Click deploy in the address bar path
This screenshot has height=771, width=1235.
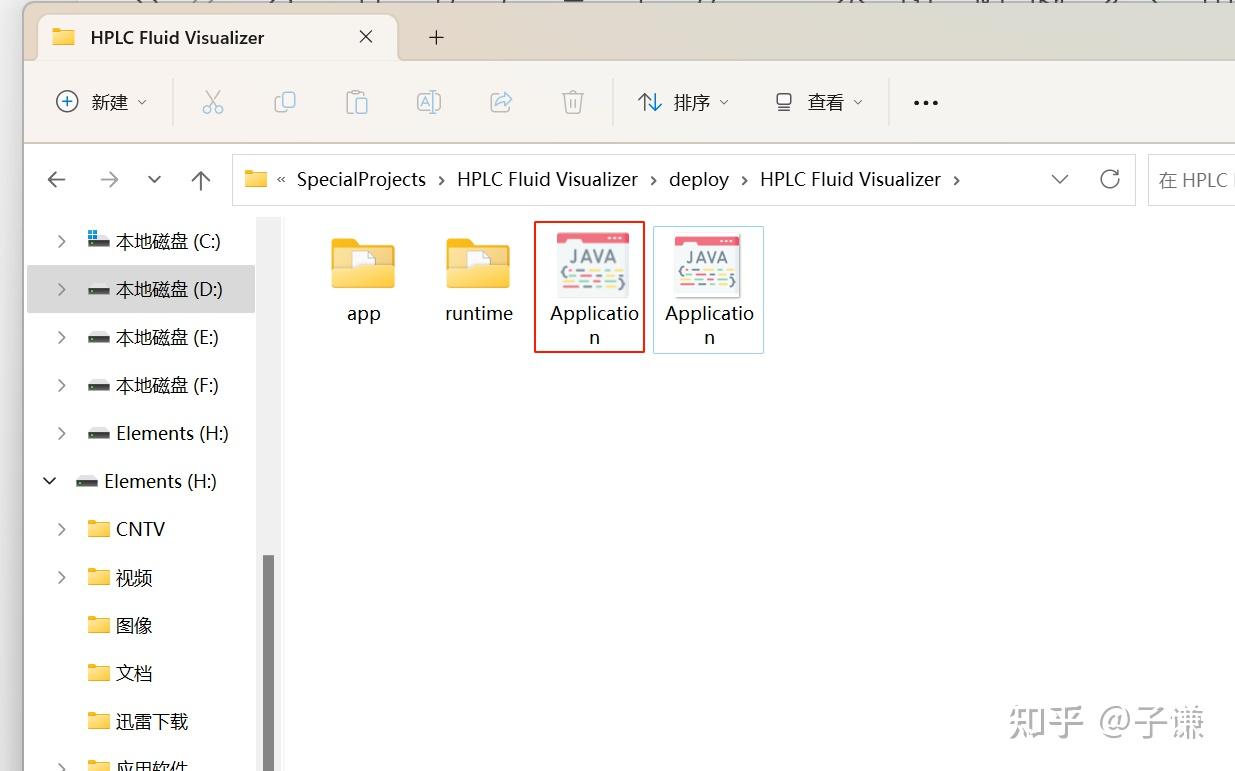tap(699, 179)
